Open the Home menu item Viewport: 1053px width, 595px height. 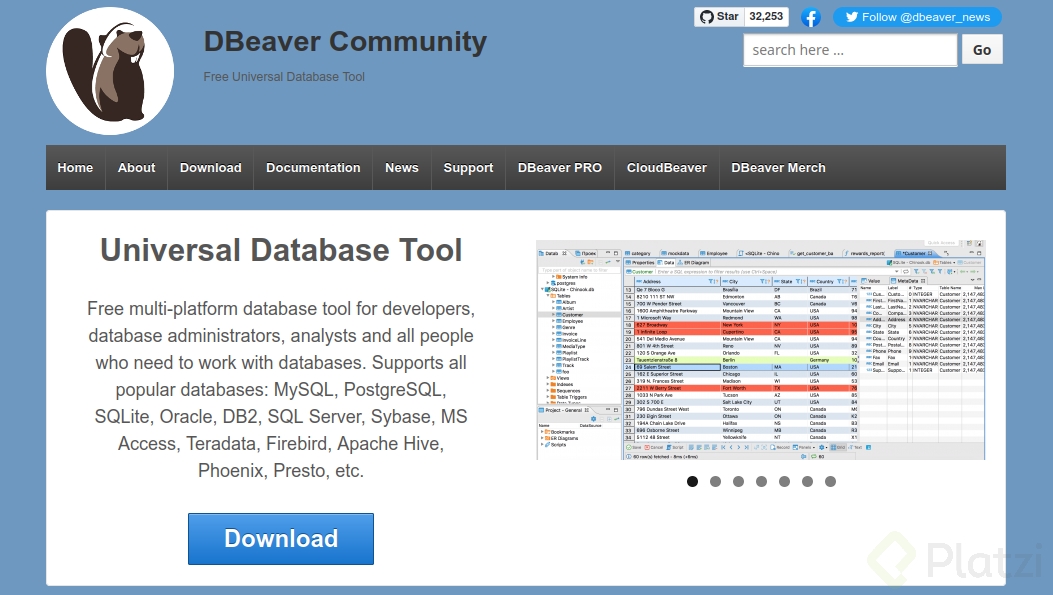[x=75, y=168]
